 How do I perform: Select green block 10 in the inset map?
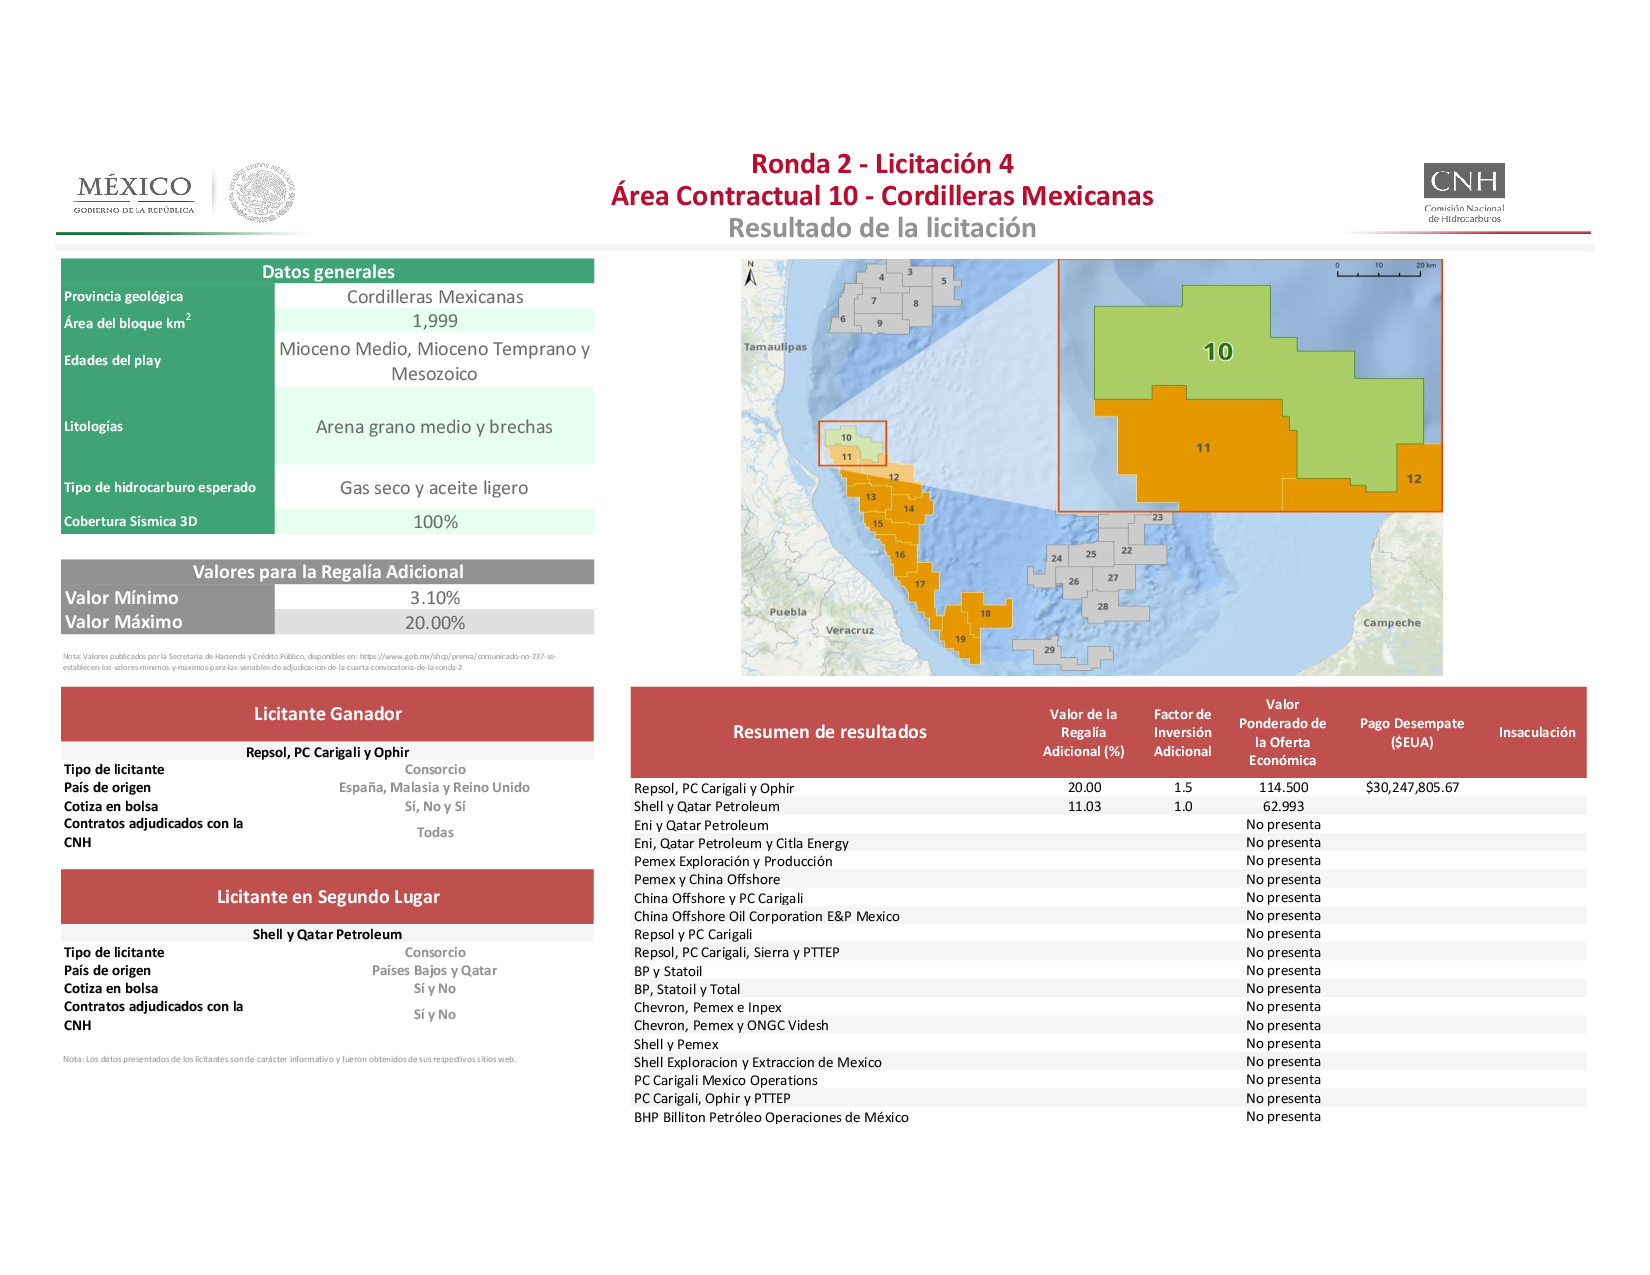[x=1218, y=351]
